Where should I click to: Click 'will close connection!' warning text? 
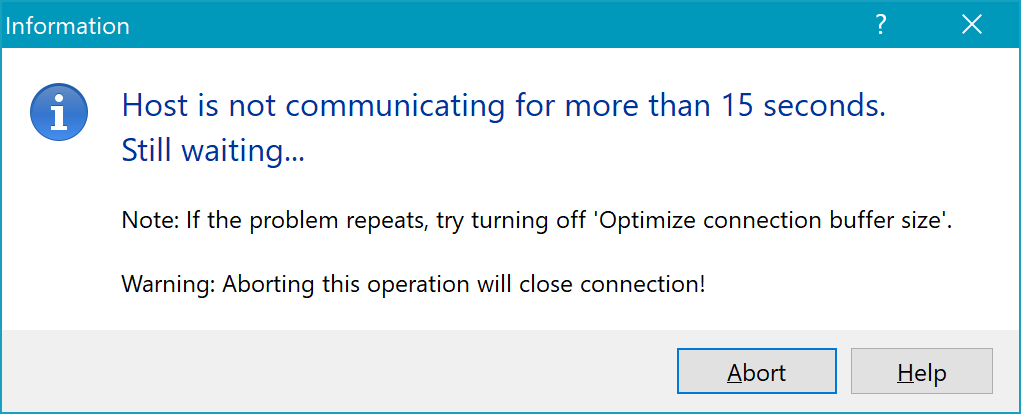pos(611,284)
